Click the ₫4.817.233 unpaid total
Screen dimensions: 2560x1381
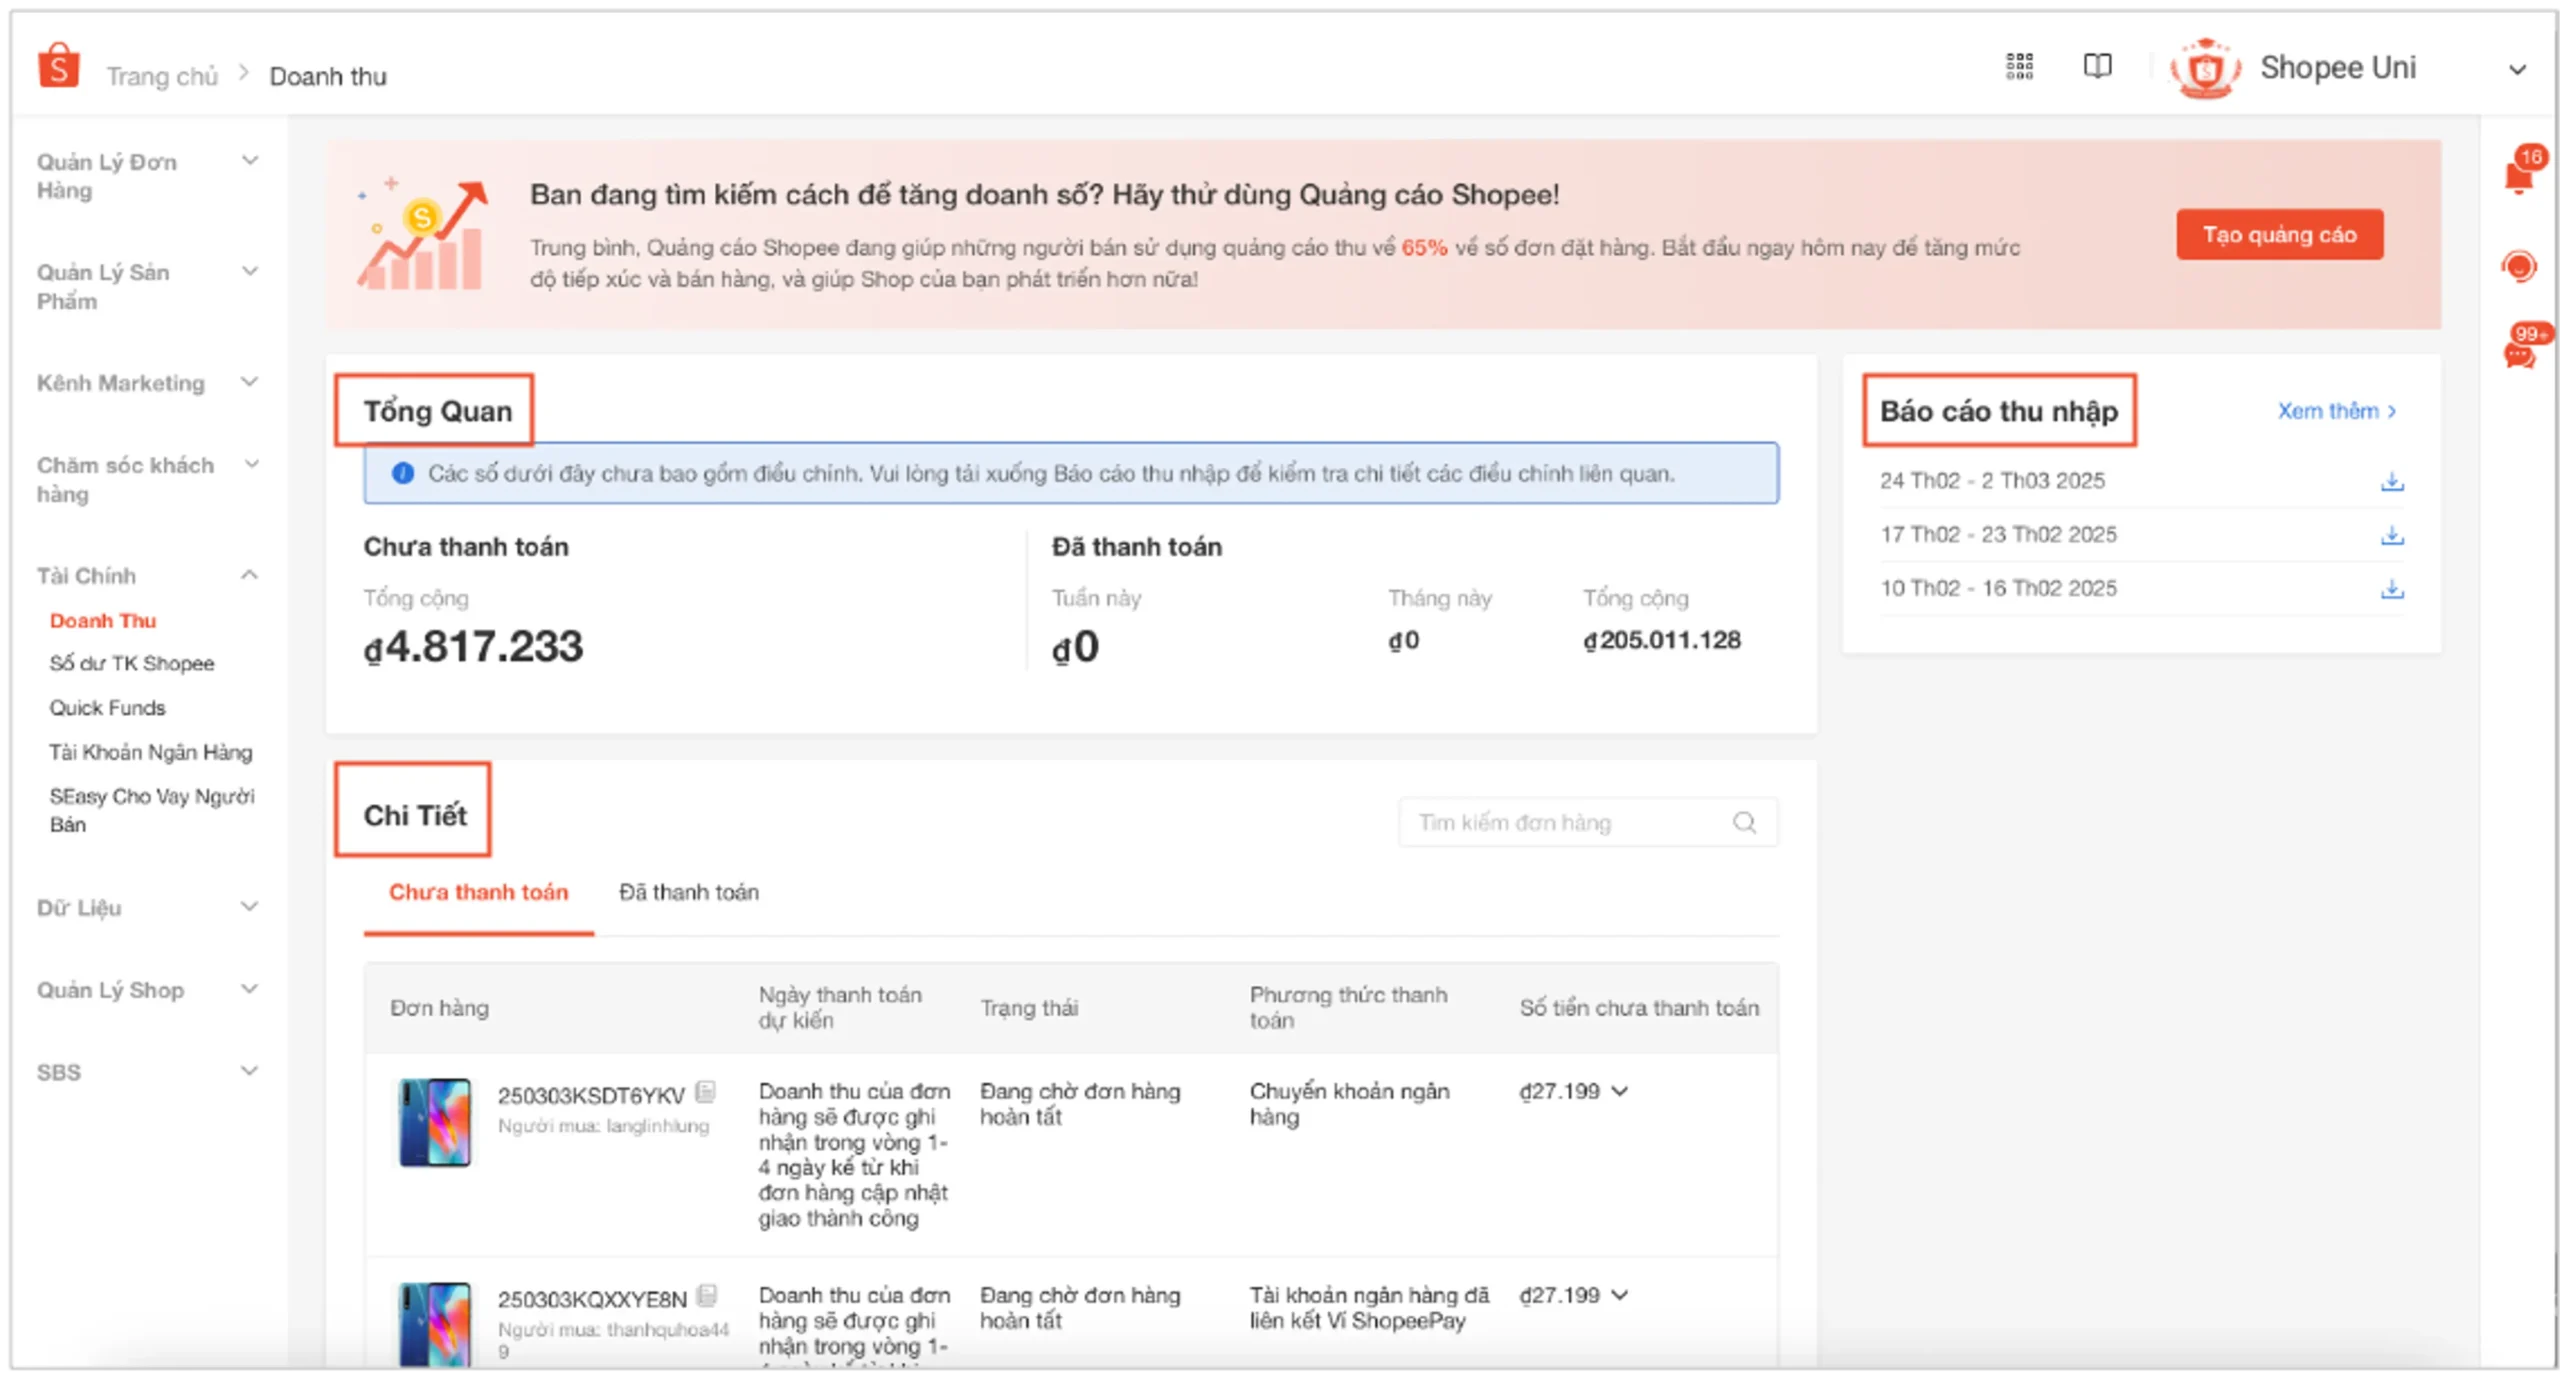472,647
